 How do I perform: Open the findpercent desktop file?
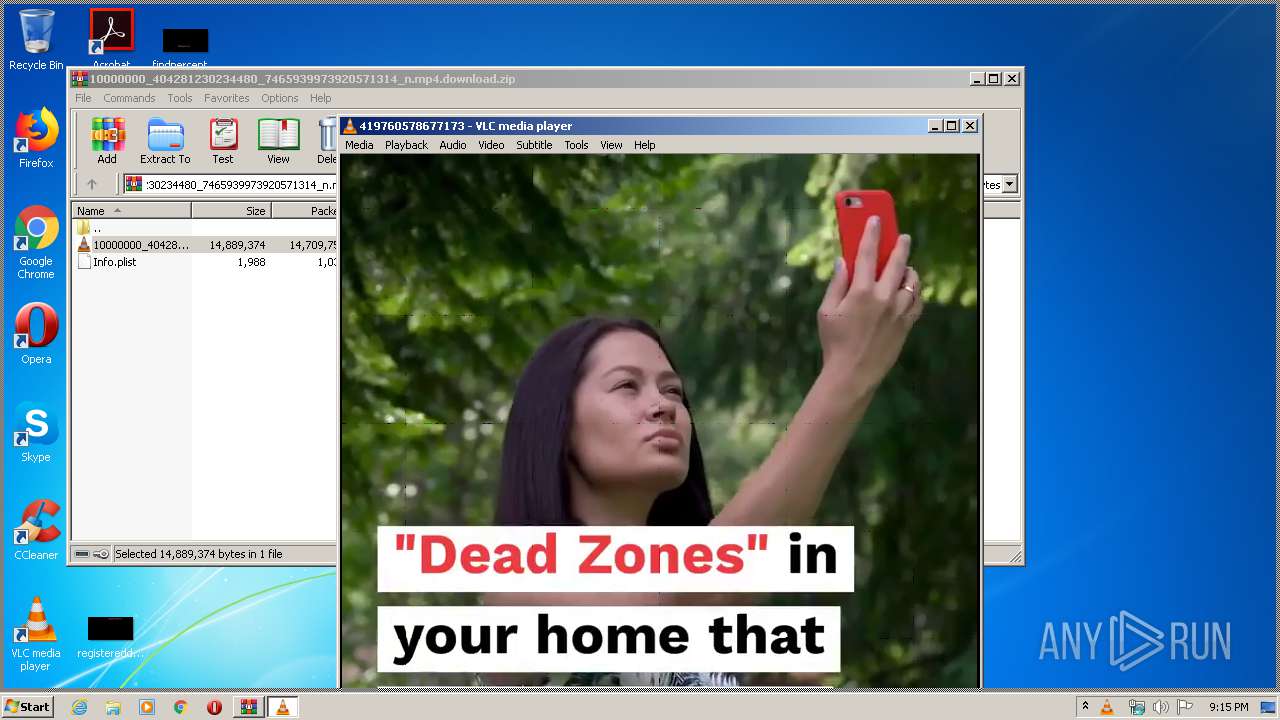(x=185, y=46)
